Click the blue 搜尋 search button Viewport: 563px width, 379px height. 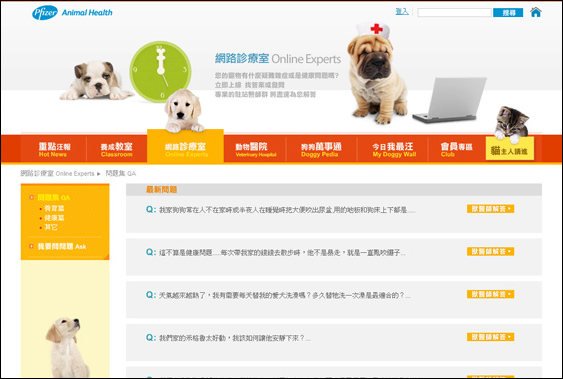pos(508,13)
